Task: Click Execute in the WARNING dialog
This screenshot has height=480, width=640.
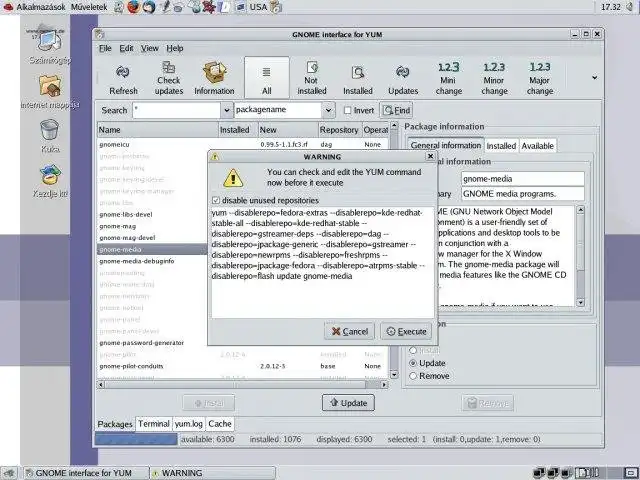Action: (406, 331)
